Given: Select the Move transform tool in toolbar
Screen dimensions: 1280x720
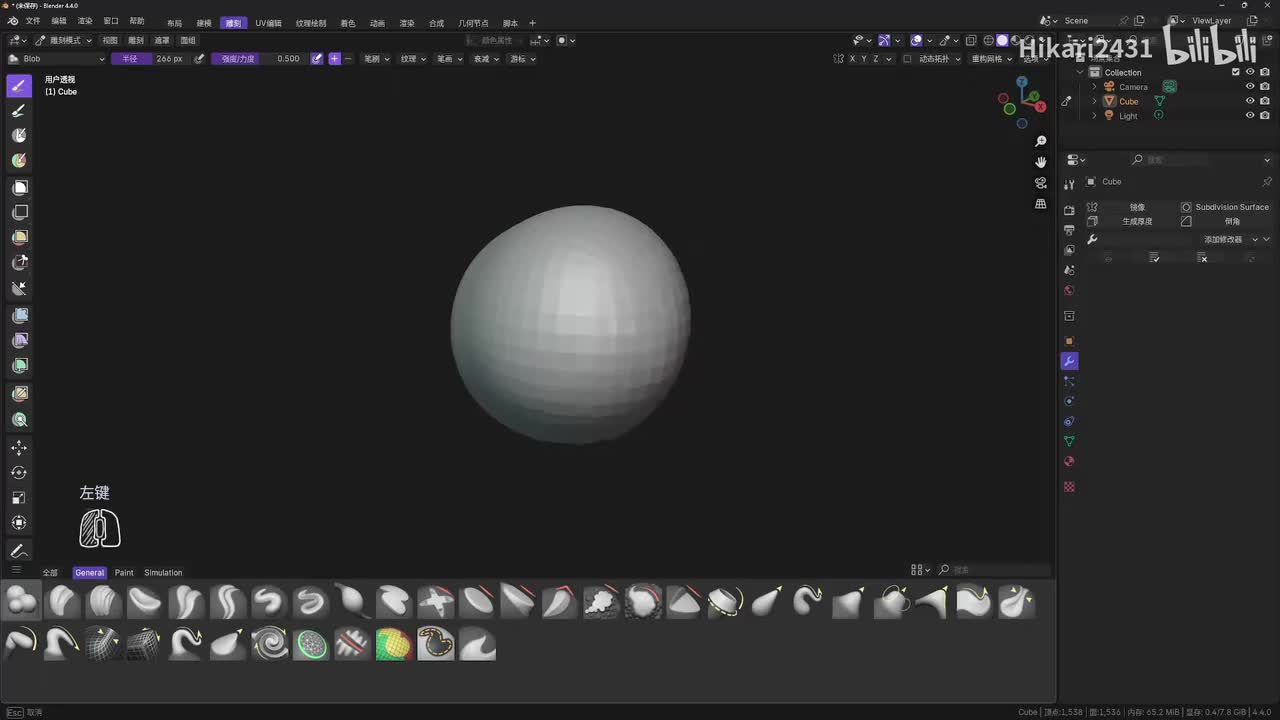Looking at the screenshot, I should pyautogui.click(x=19, y=448).
